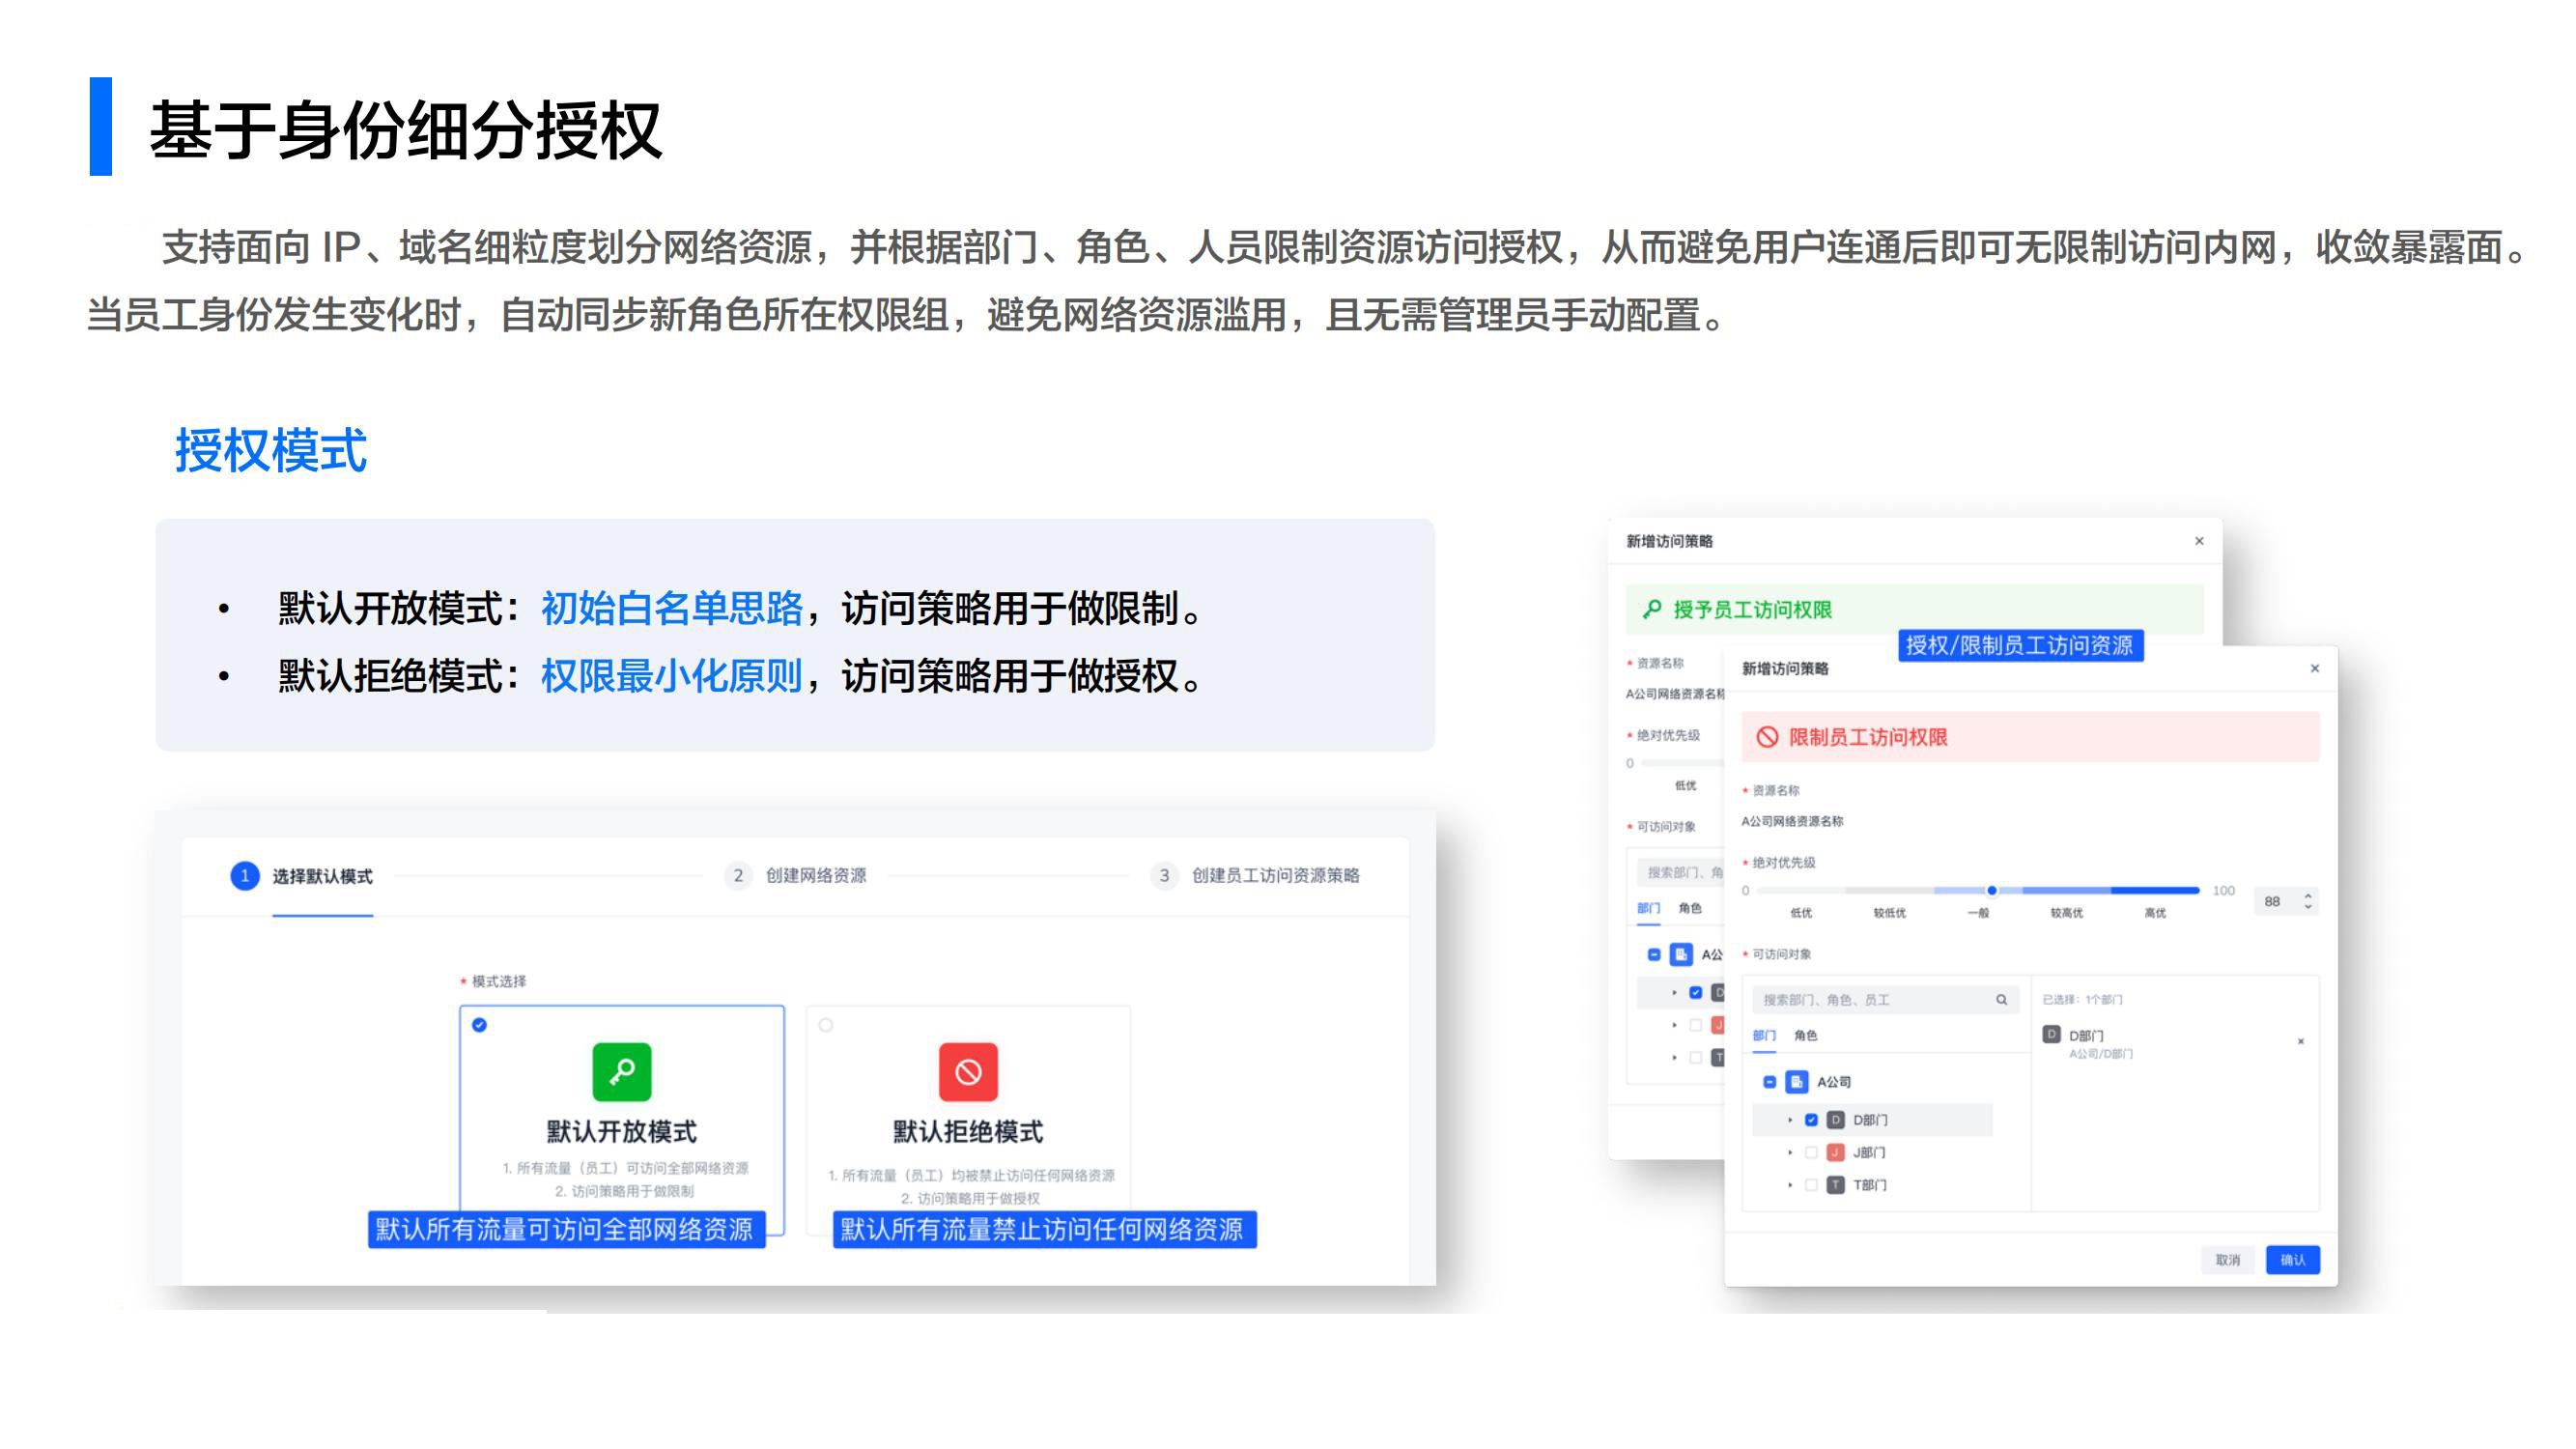Close the front 新增访问策略 dialog

pyautogui.click(x=2315, y=668)
